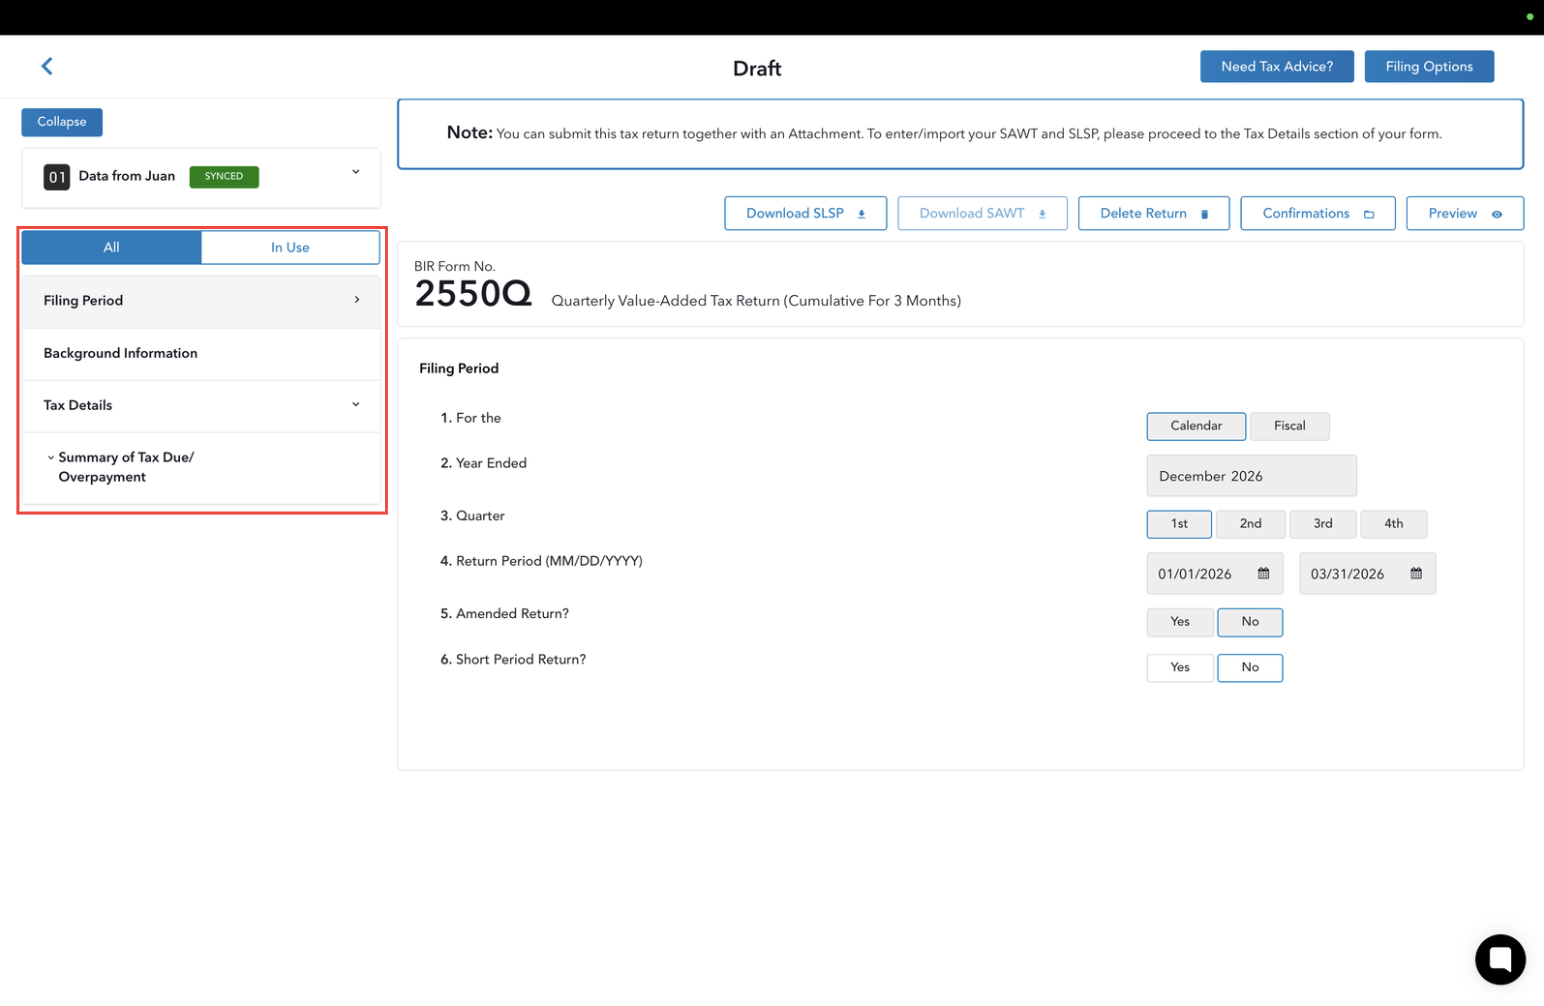Click the calendar icon for 01/01/2026 date
Image resolution: width=1544 pixels, height=1006 pixels.
(x=1263, y=573)
